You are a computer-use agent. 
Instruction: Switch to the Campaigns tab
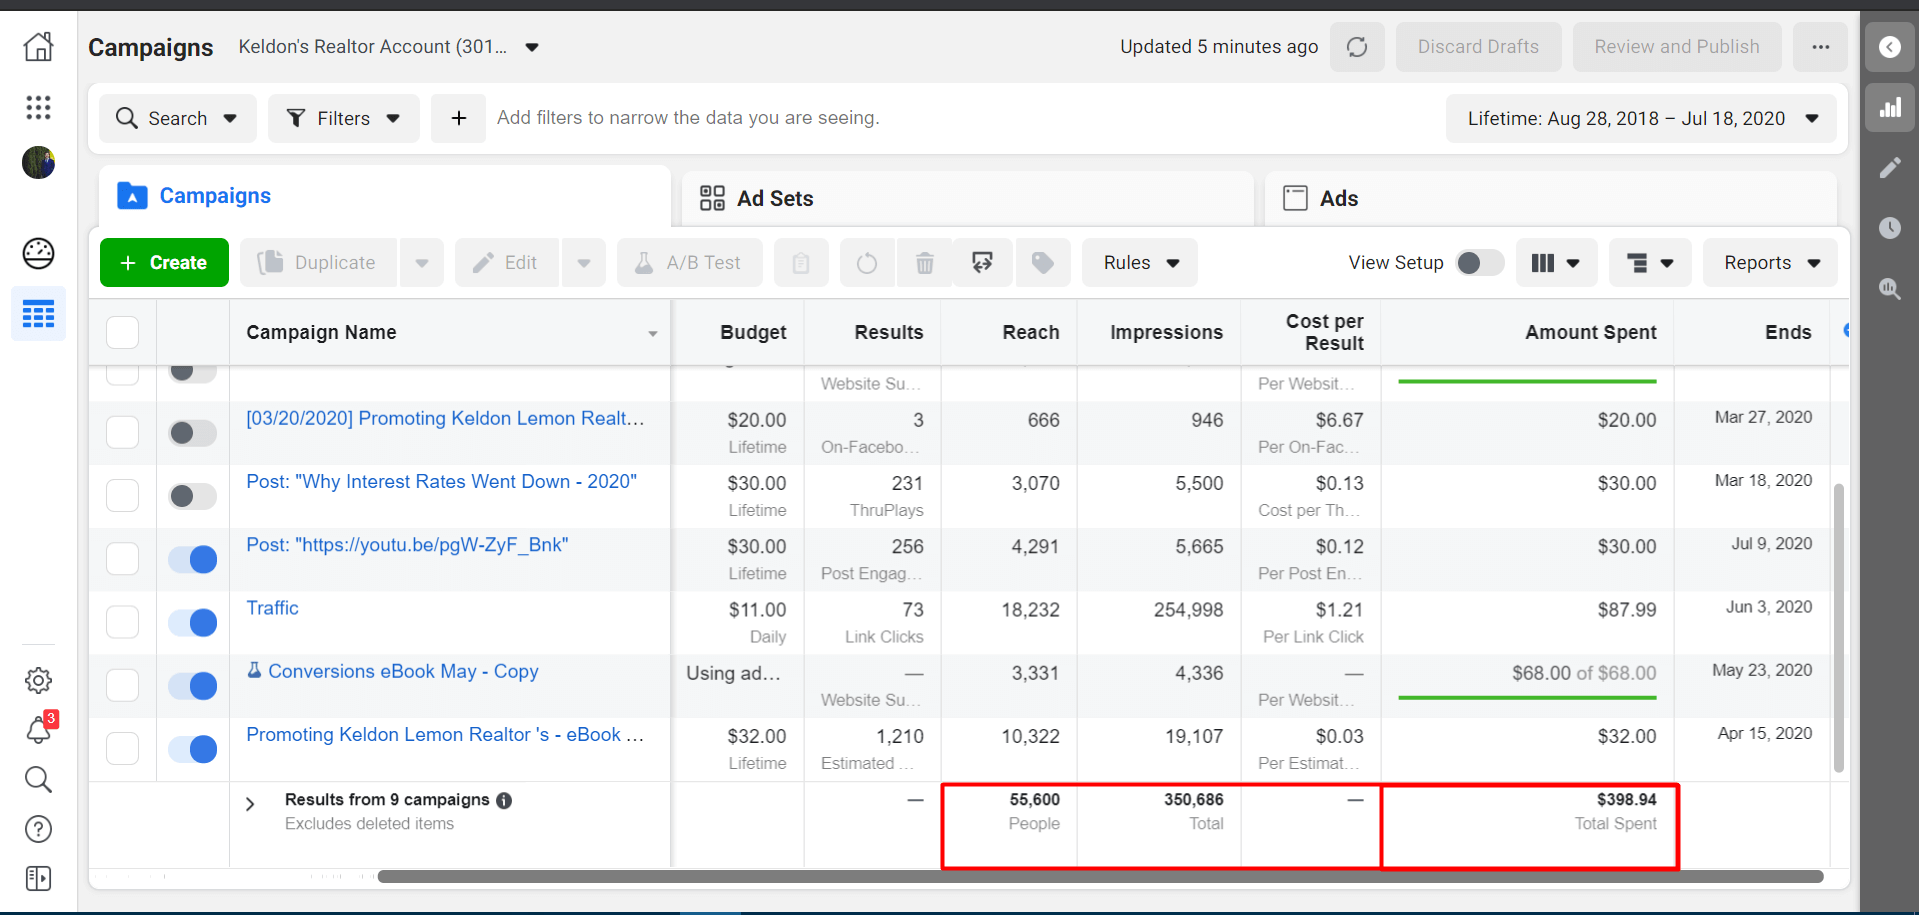click(385, 196)
